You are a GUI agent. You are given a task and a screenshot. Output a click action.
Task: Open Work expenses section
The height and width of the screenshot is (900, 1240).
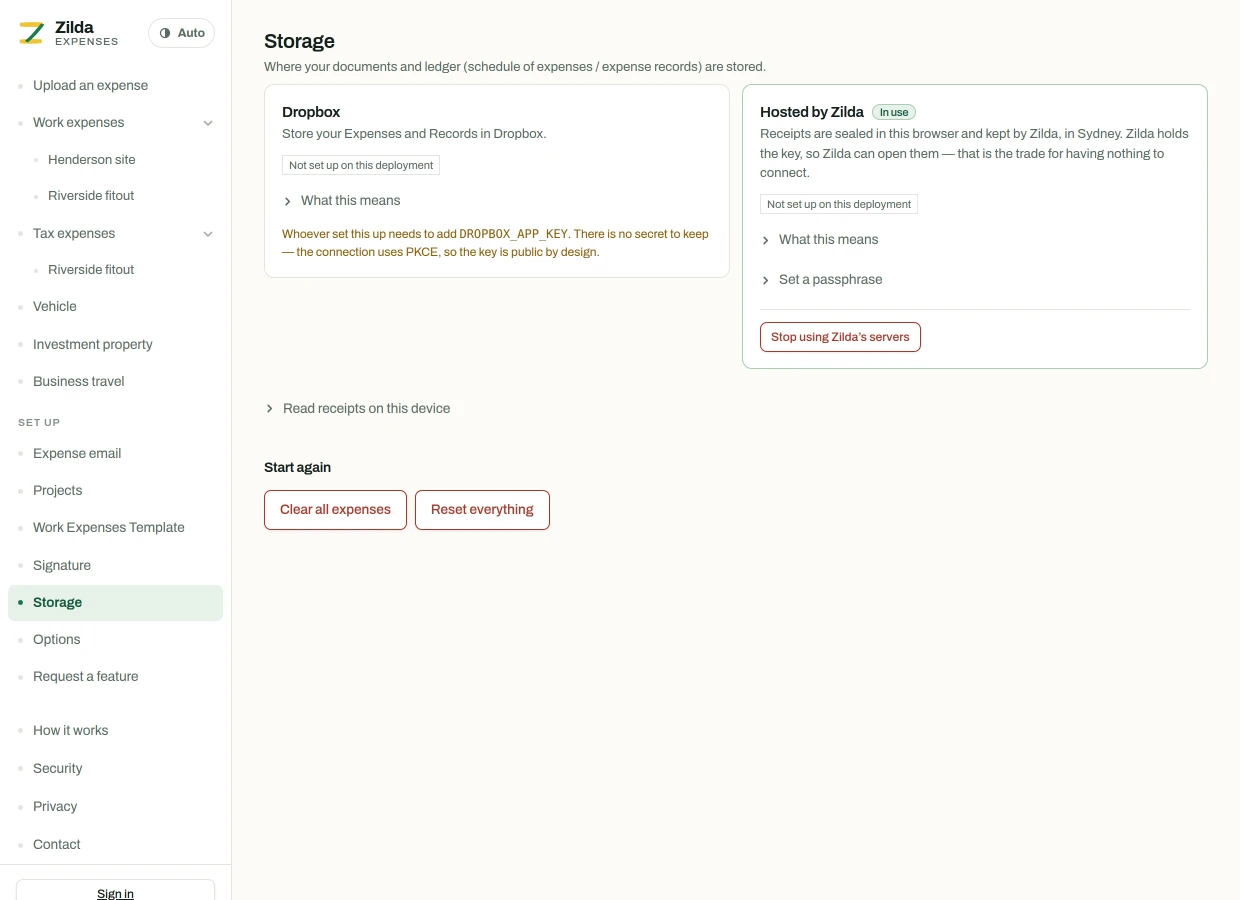pos(79,122)
